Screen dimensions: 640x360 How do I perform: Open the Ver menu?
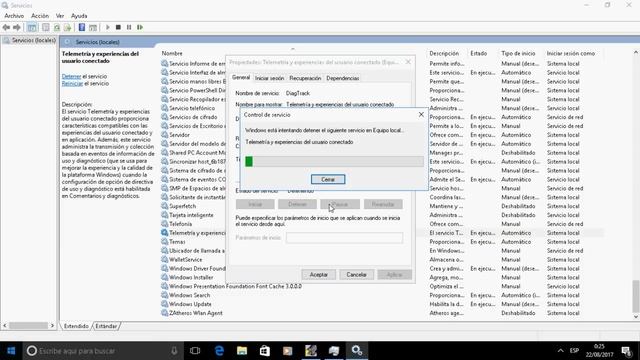coord(60,16)
